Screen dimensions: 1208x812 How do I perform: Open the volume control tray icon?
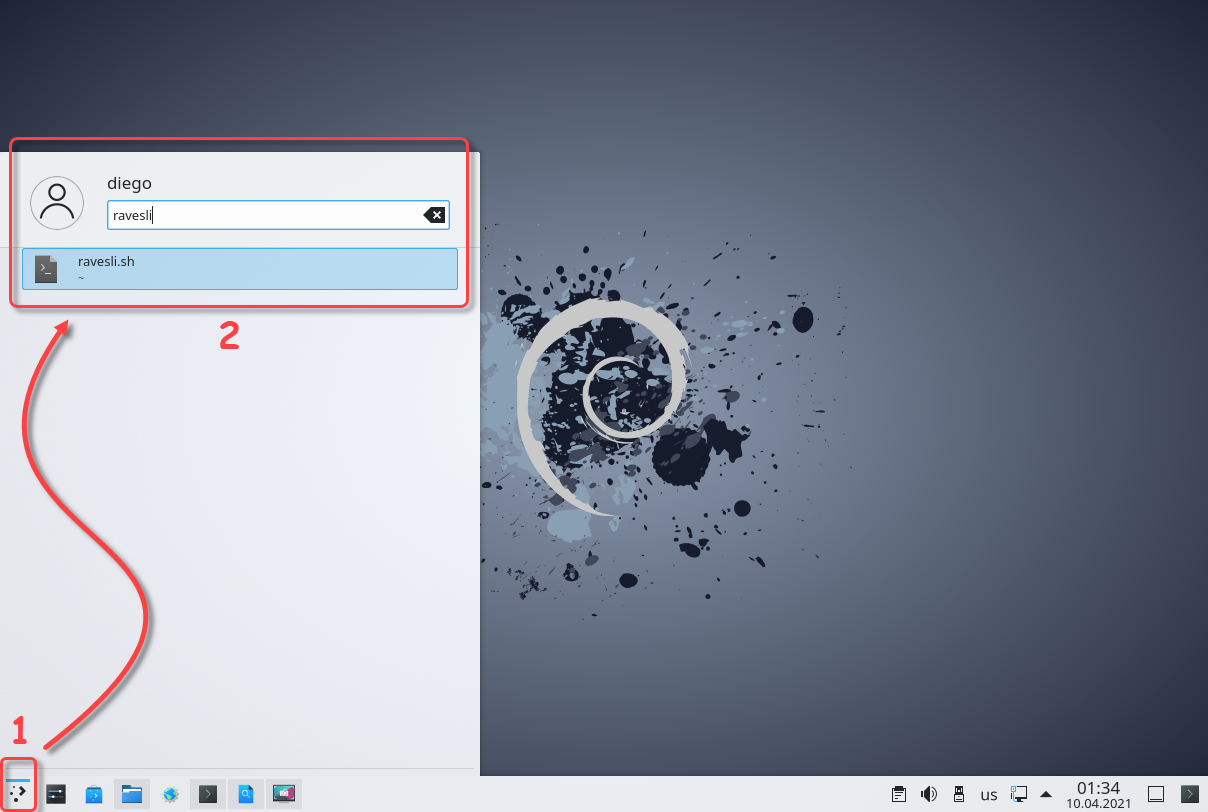click(929, 795)
